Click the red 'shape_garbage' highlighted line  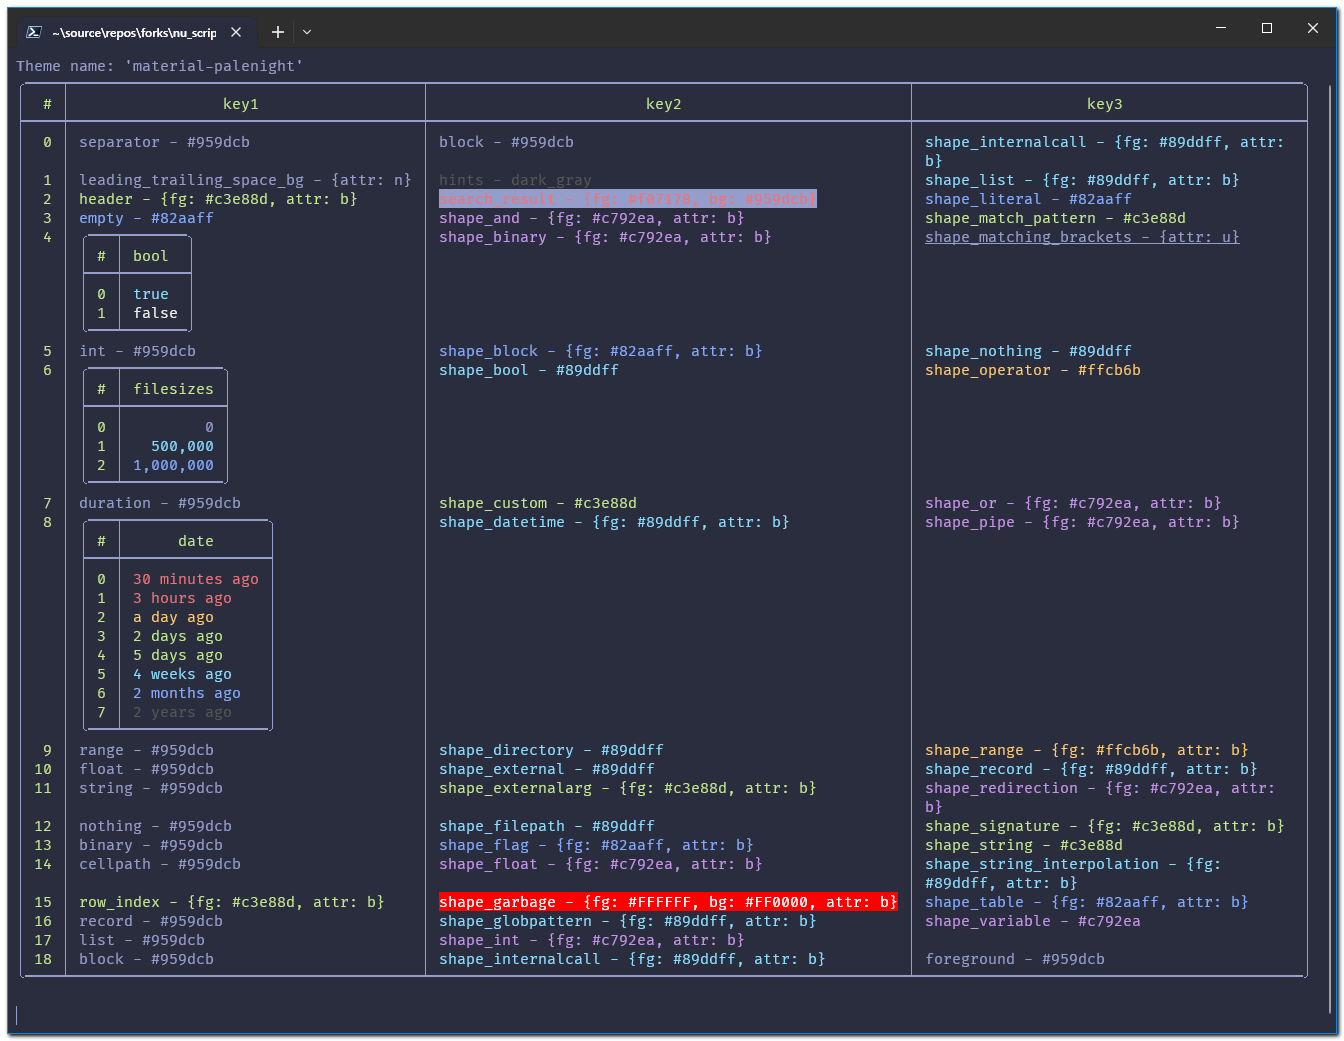point(668,902)
